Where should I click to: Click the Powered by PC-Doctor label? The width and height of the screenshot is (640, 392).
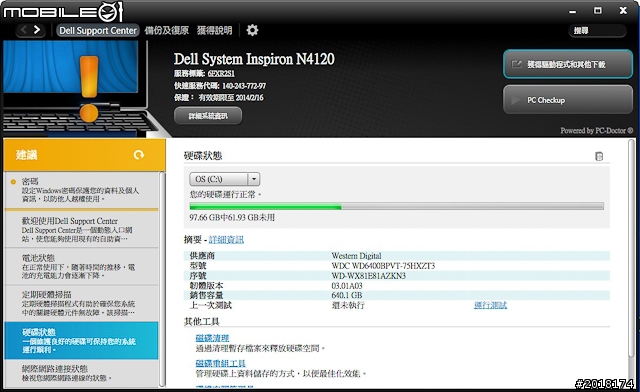596,131
